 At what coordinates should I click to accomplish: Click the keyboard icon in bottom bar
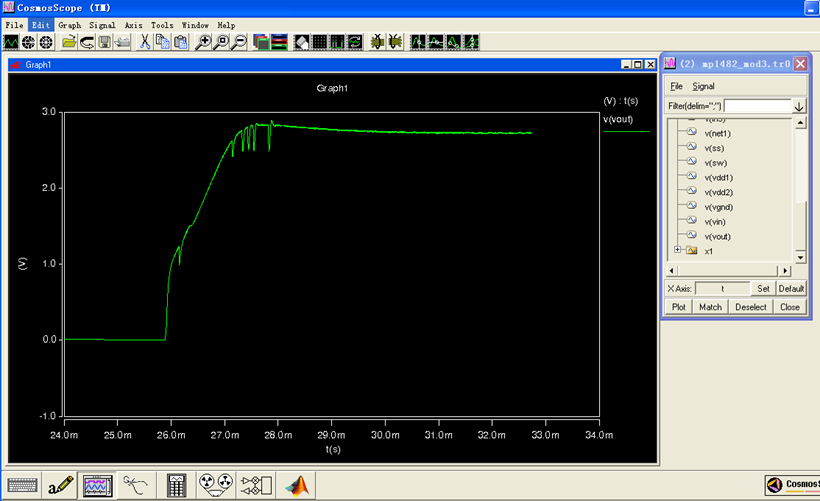click(22, 485)
